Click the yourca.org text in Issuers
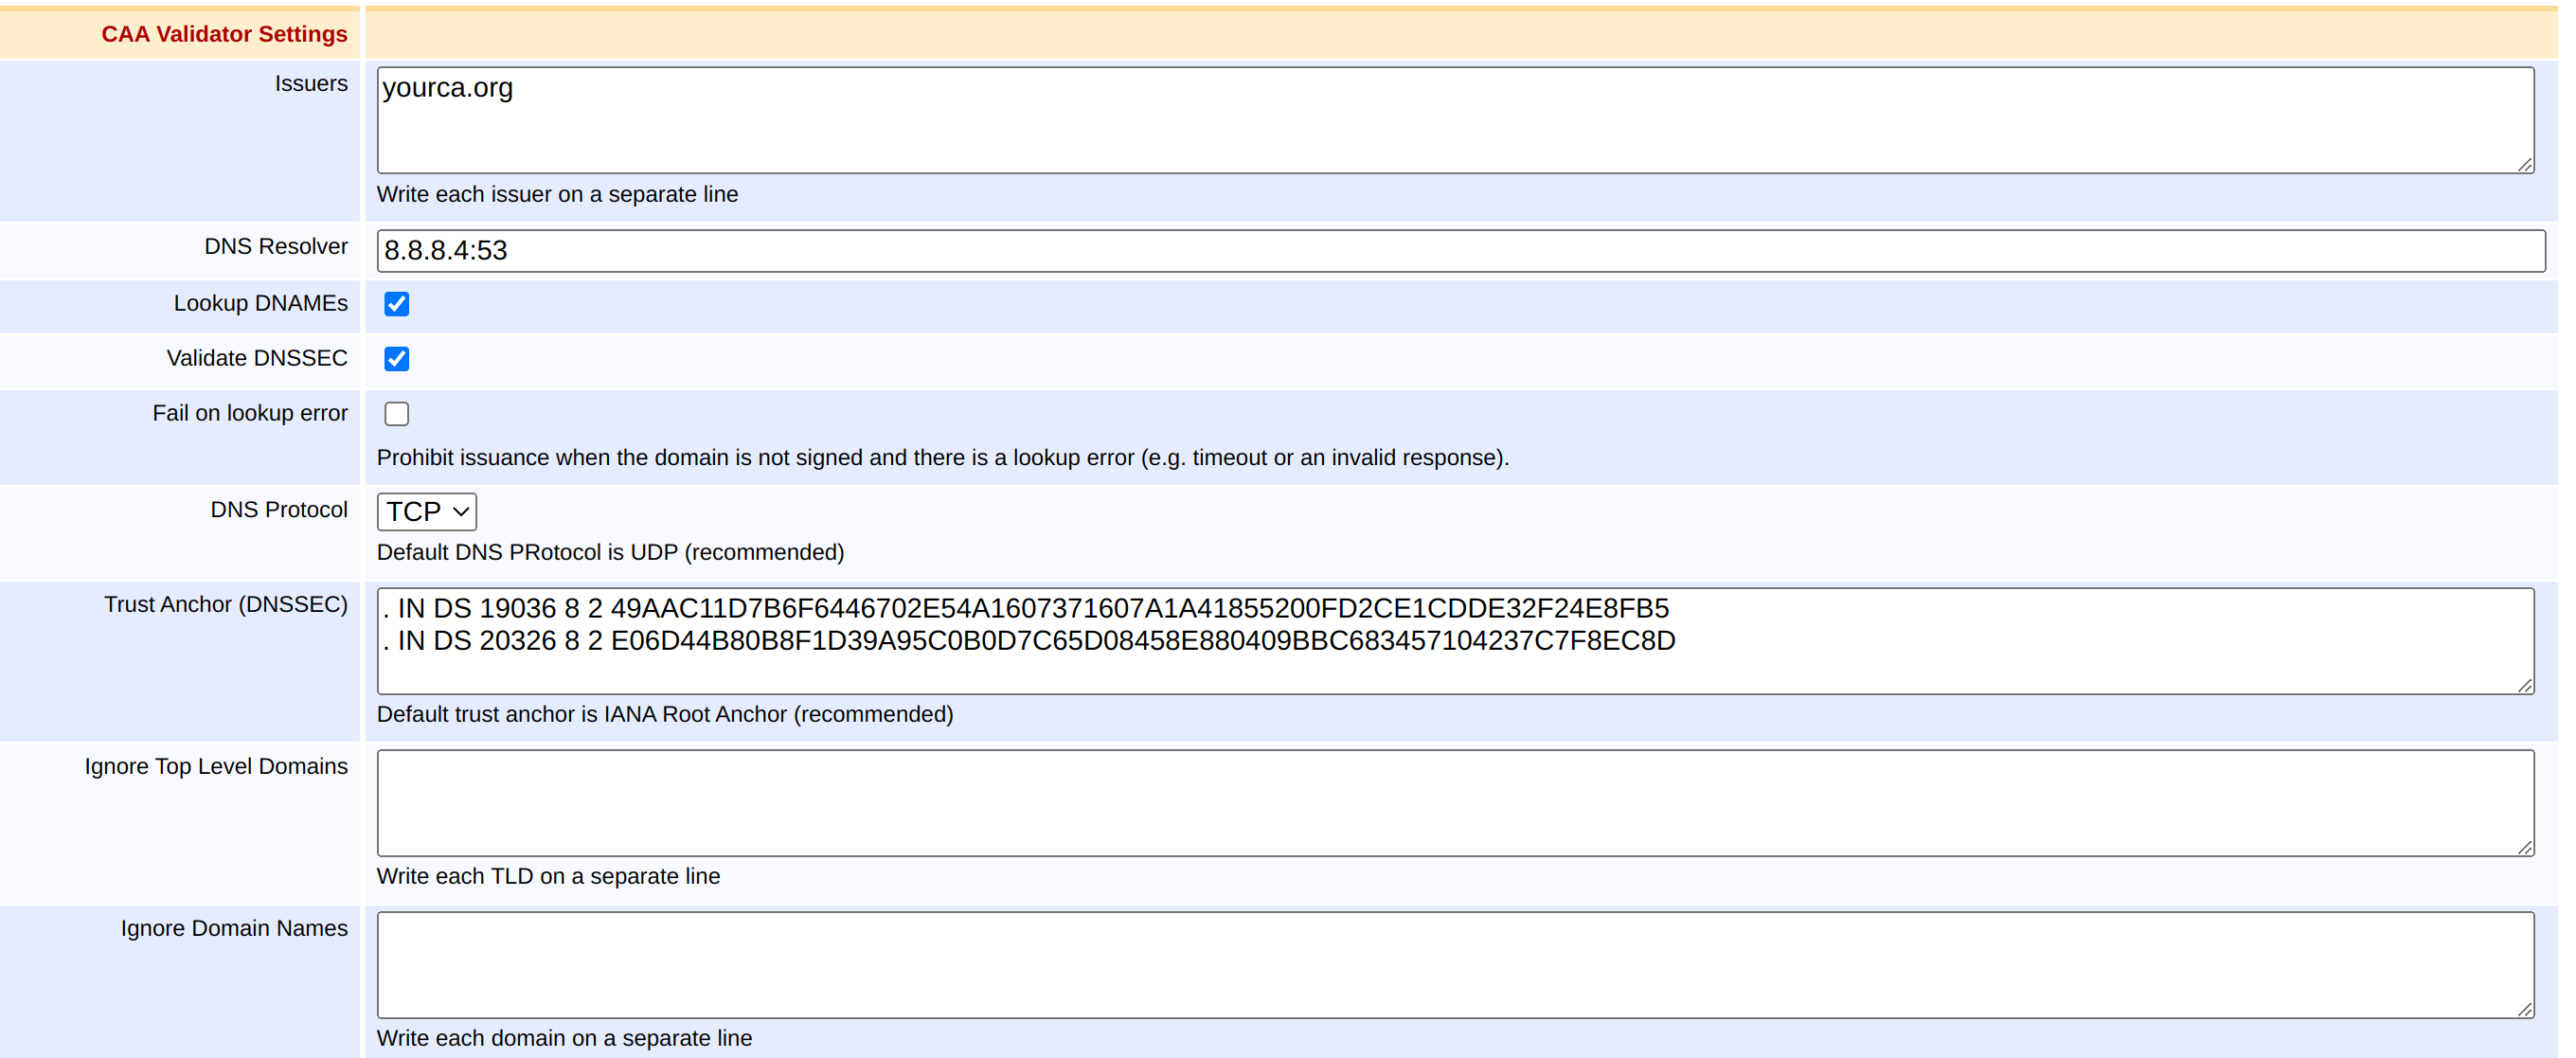This screenshot has width=2576, height=1058. (447, 88)
